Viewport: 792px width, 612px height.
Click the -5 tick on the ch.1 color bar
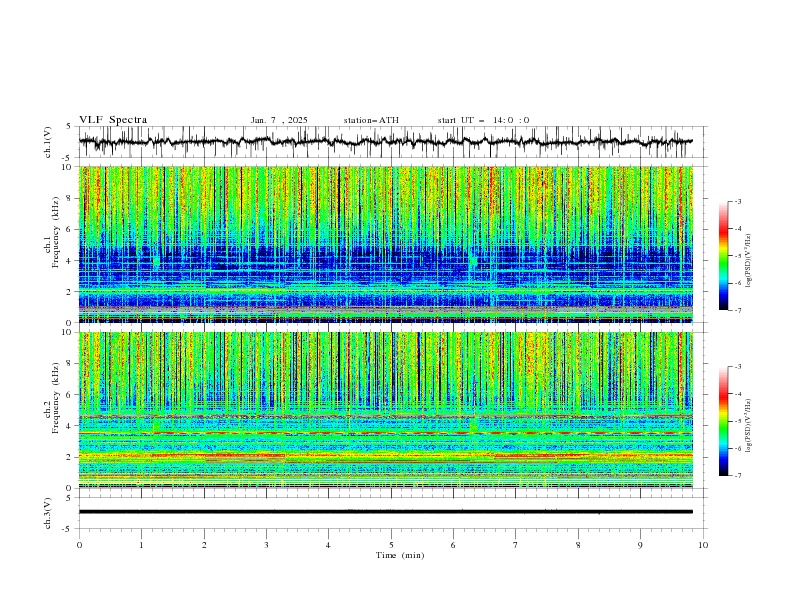[737, 256]
